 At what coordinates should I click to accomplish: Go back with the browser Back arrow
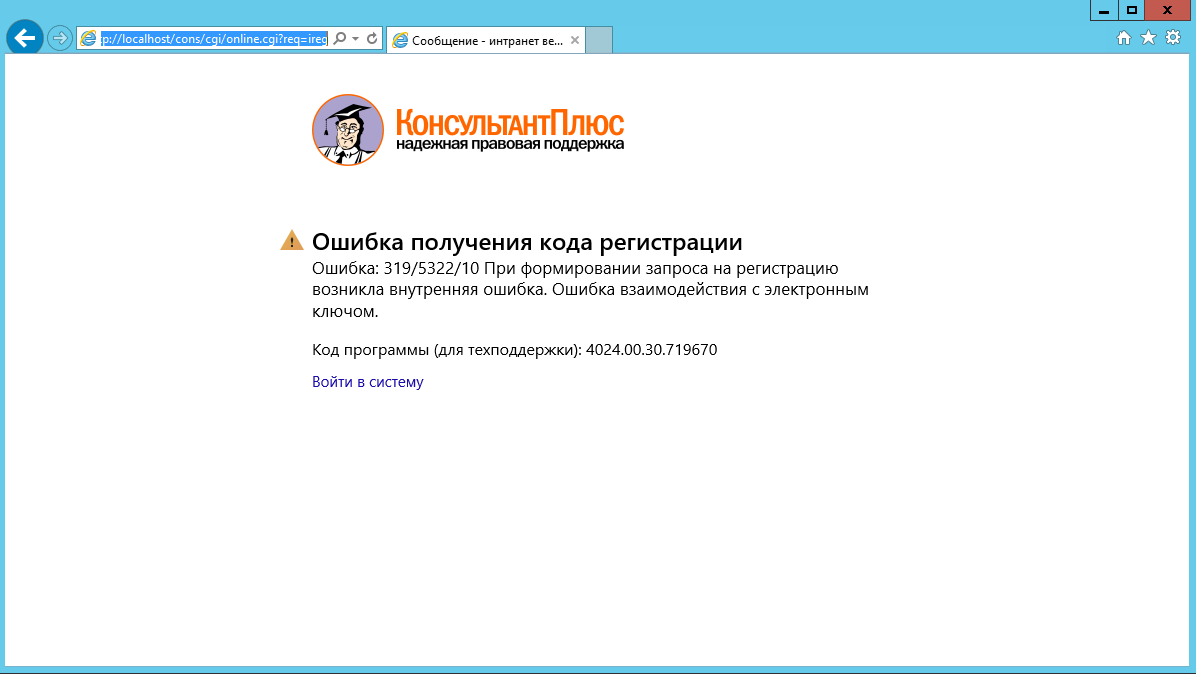pos(24,38)
